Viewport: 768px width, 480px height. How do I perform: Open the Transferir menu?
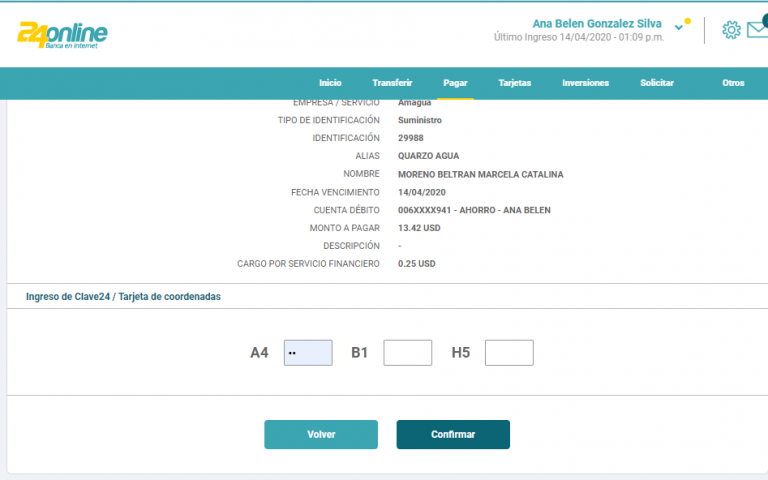click(x=392, y=83)
